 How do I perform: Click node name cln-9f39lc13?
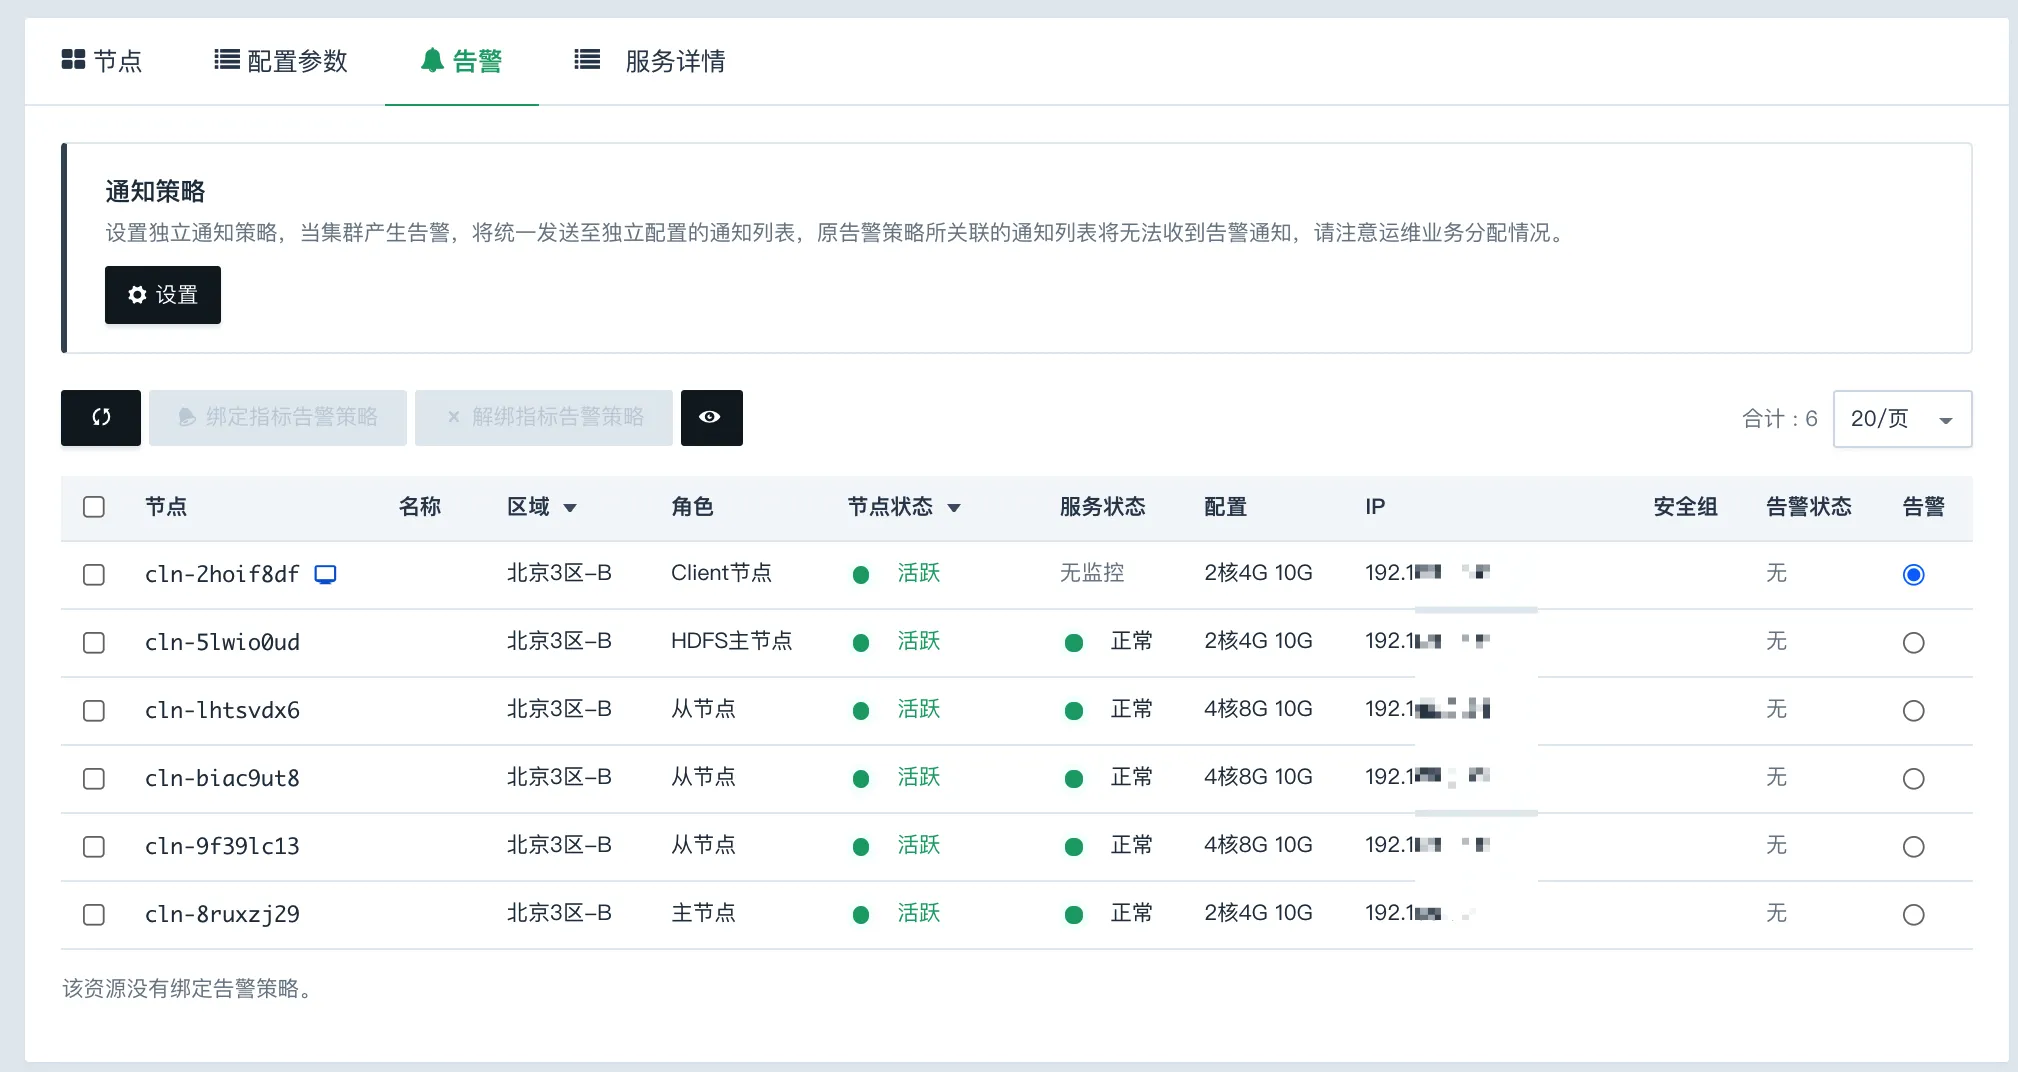coord(222,846)
